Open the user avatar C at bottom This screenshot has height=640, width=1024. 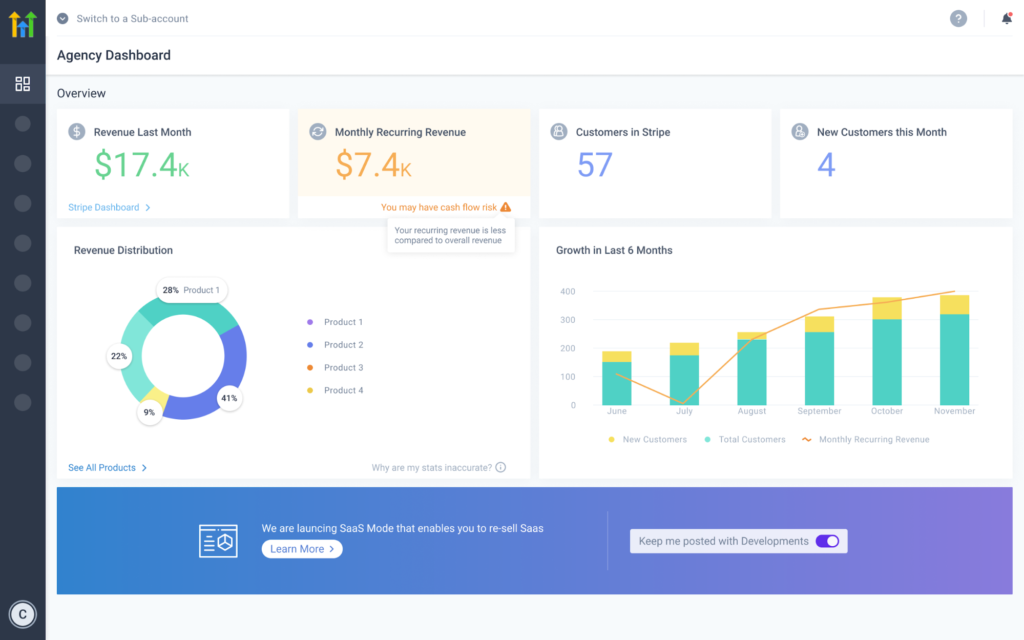pyautogui.click(x=22, y=614)
